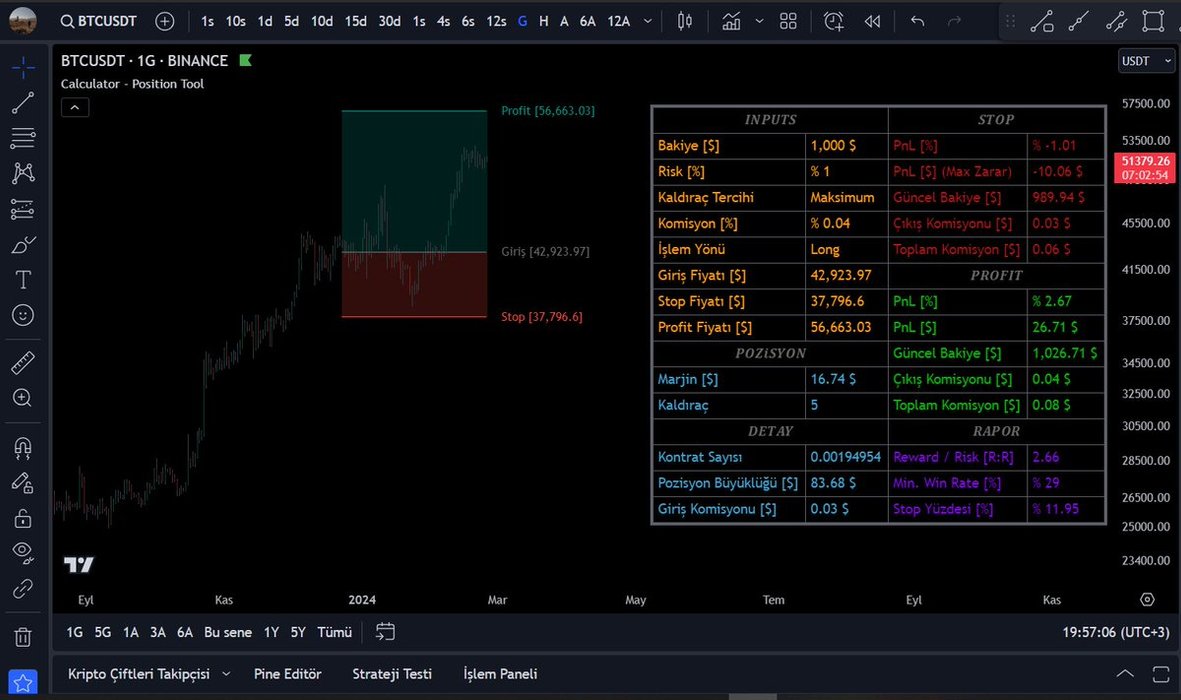Viewport: 1181px width, 700px height.
Task: Switch to the 30d interval
Action: pos(389,21)
